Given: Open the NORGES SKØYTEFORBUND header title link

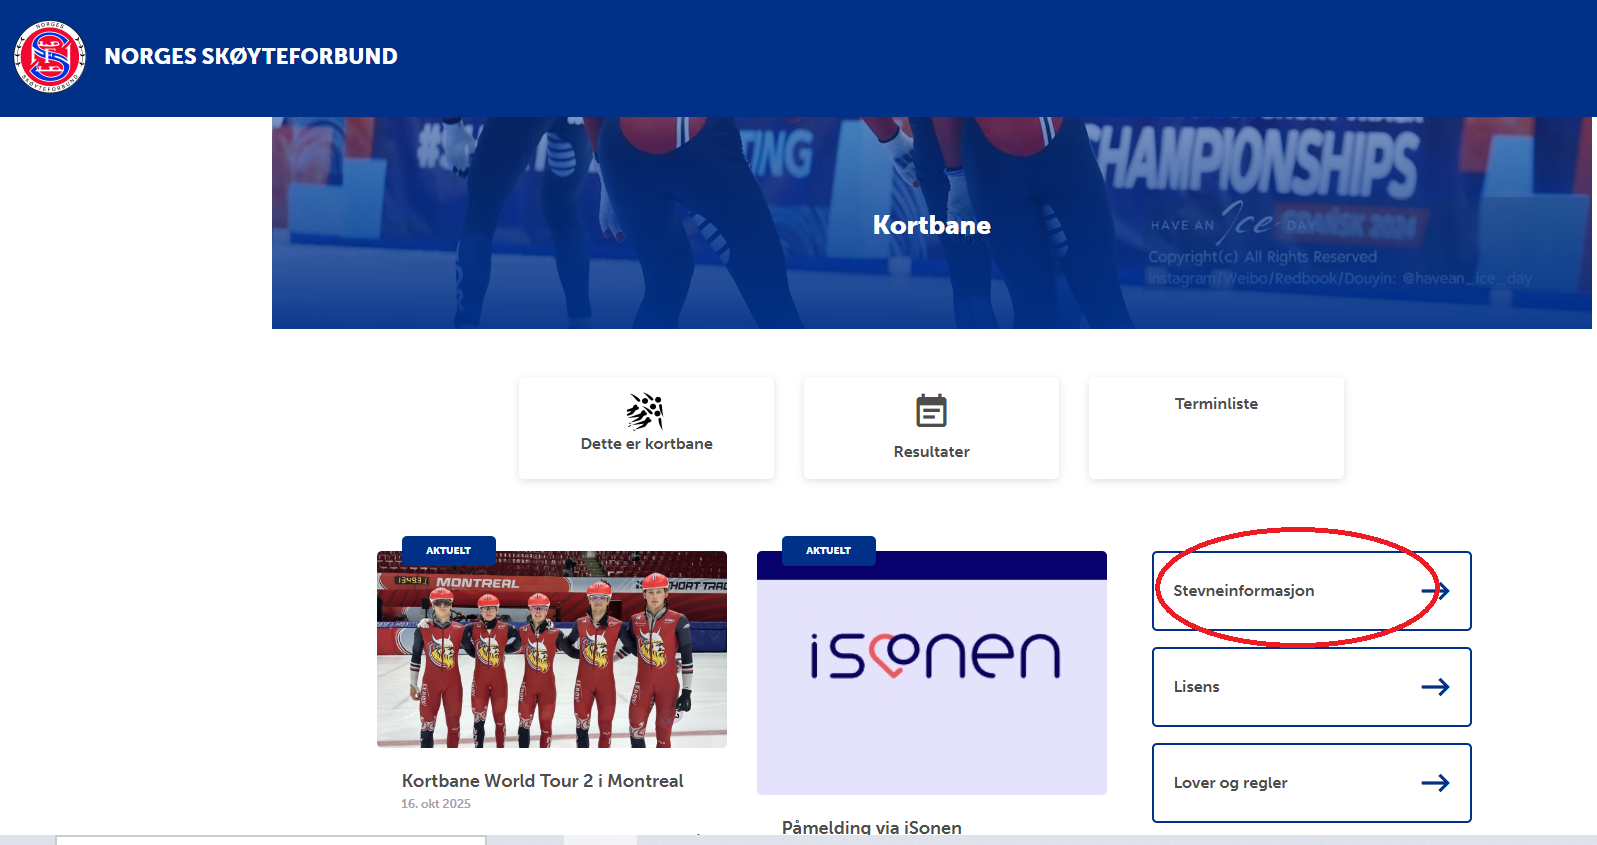Looking at the screenshot, I should pyautogui.click(x=251, y=57).
